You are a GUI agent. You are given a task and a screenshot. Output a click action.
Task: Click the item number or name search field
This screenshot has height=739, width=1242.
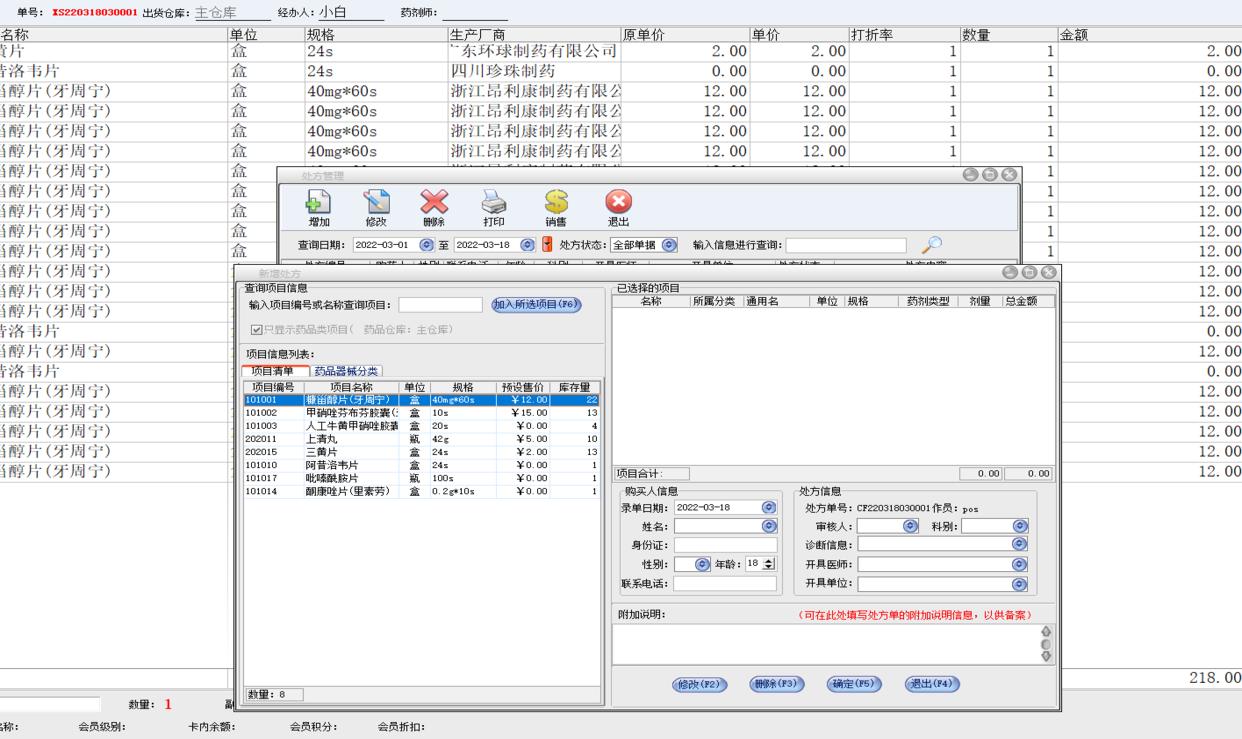440,305
